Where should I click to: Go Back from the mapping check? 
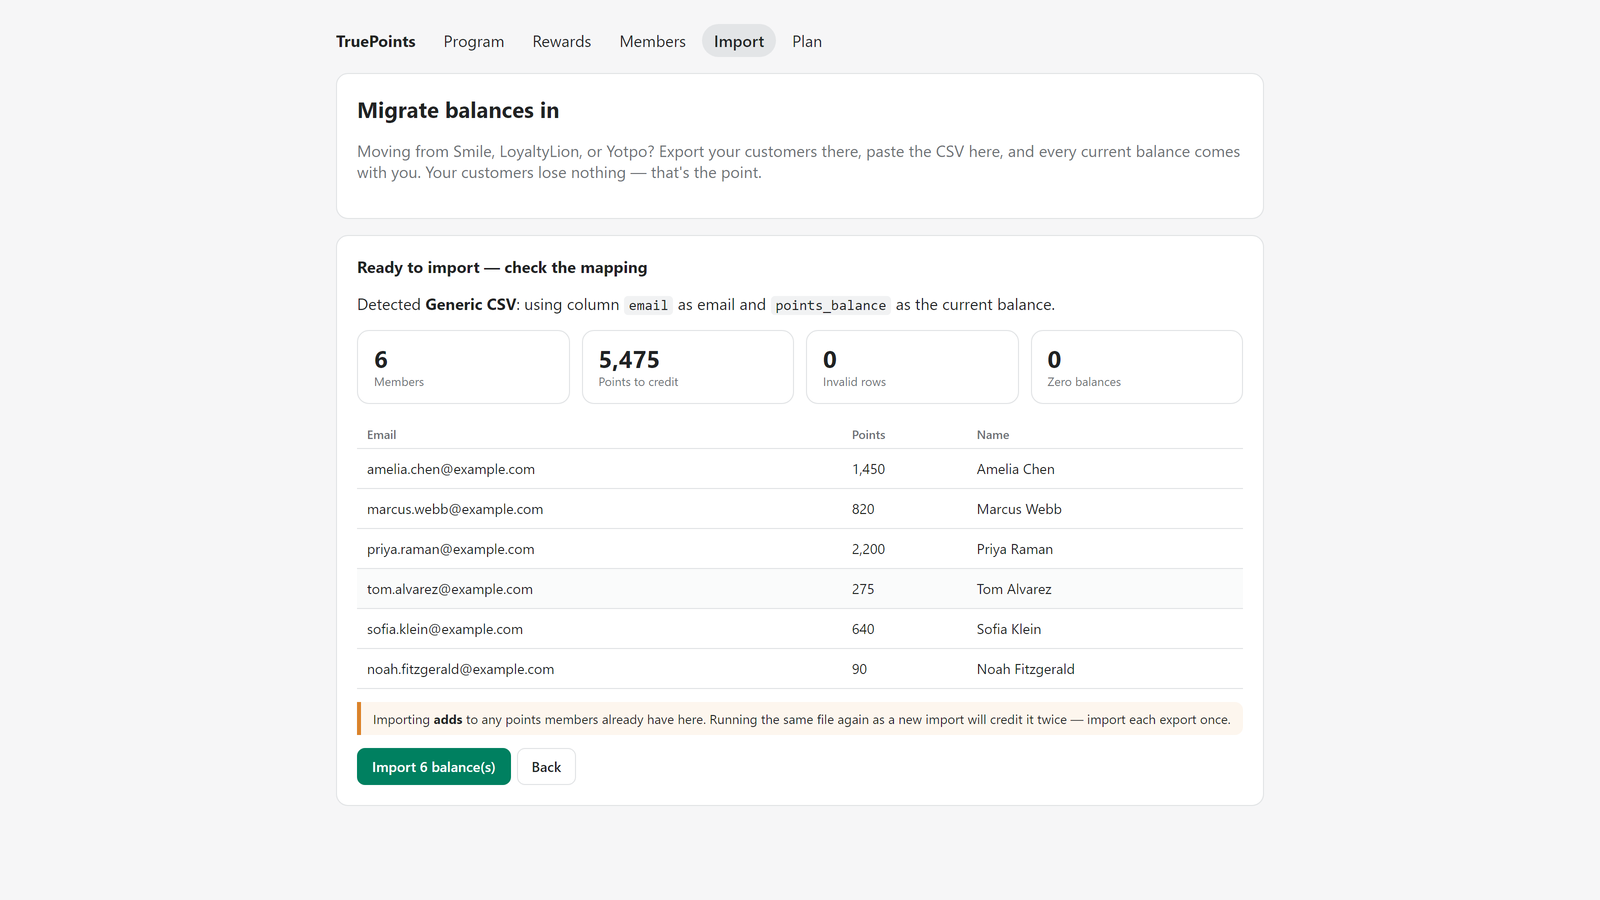(546, 767)
